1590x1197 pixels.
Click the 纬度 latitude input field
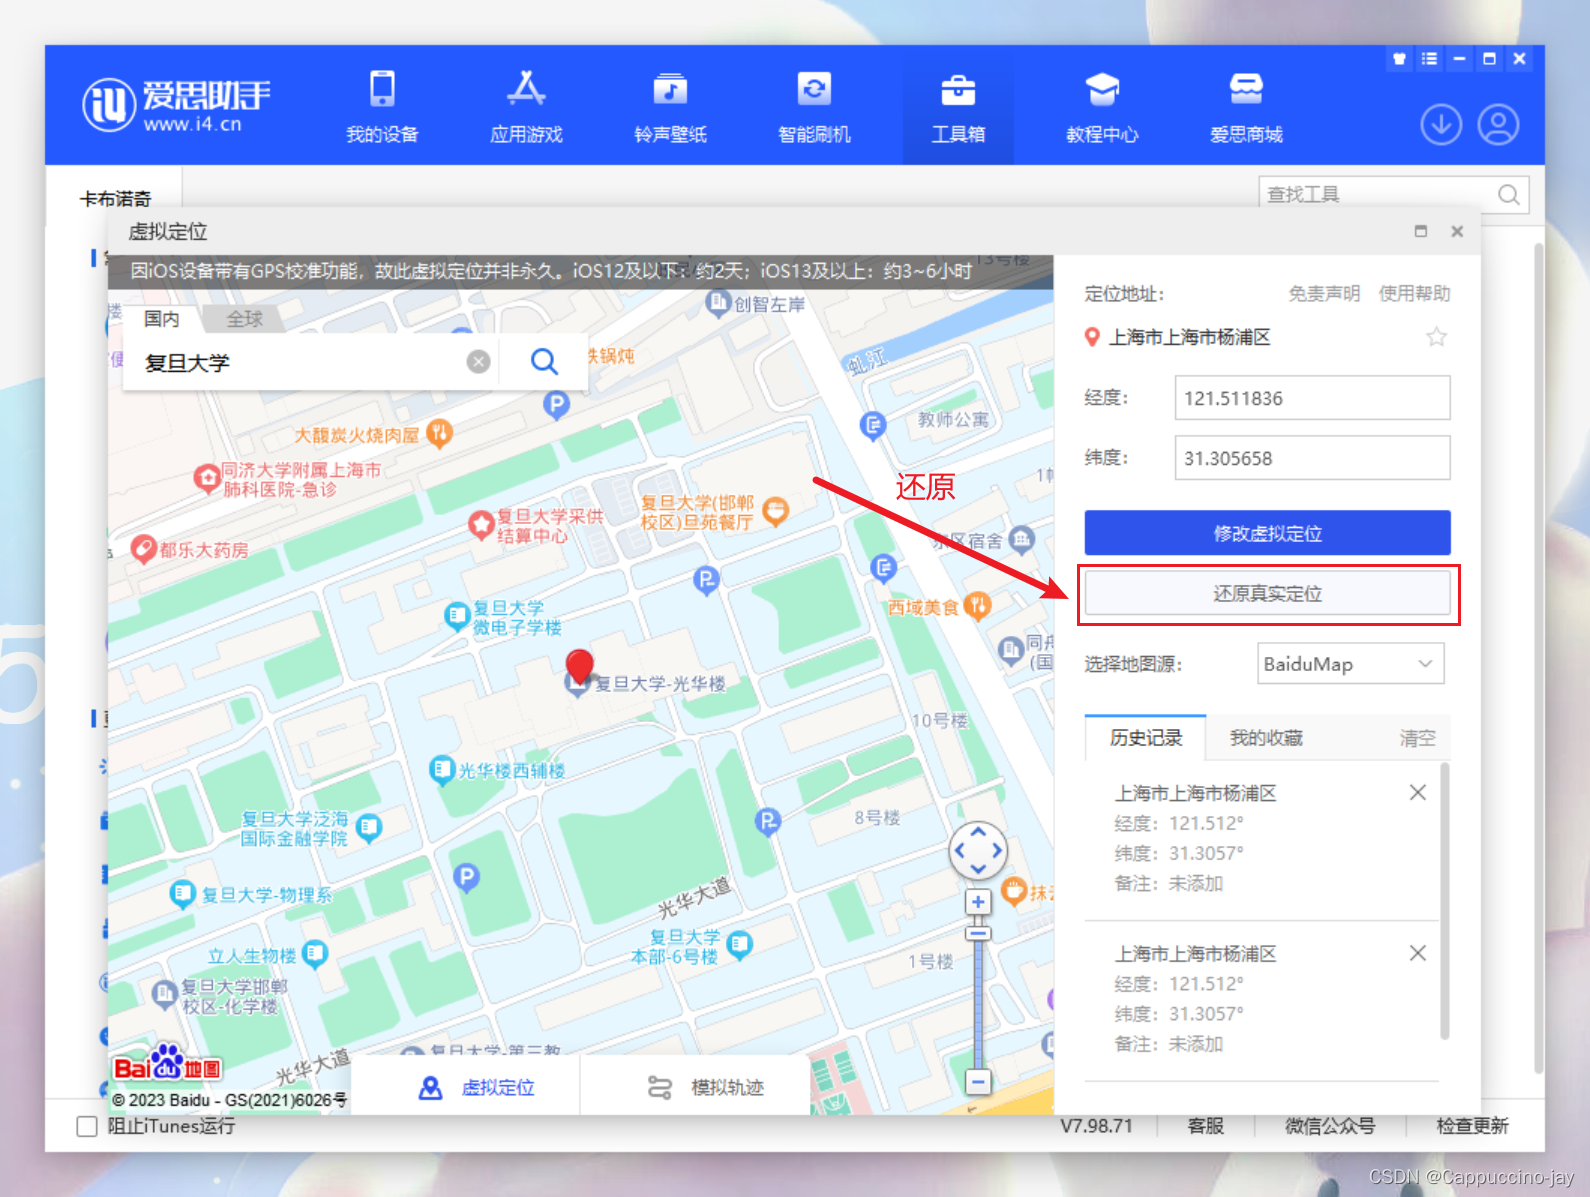point(1312,458)
